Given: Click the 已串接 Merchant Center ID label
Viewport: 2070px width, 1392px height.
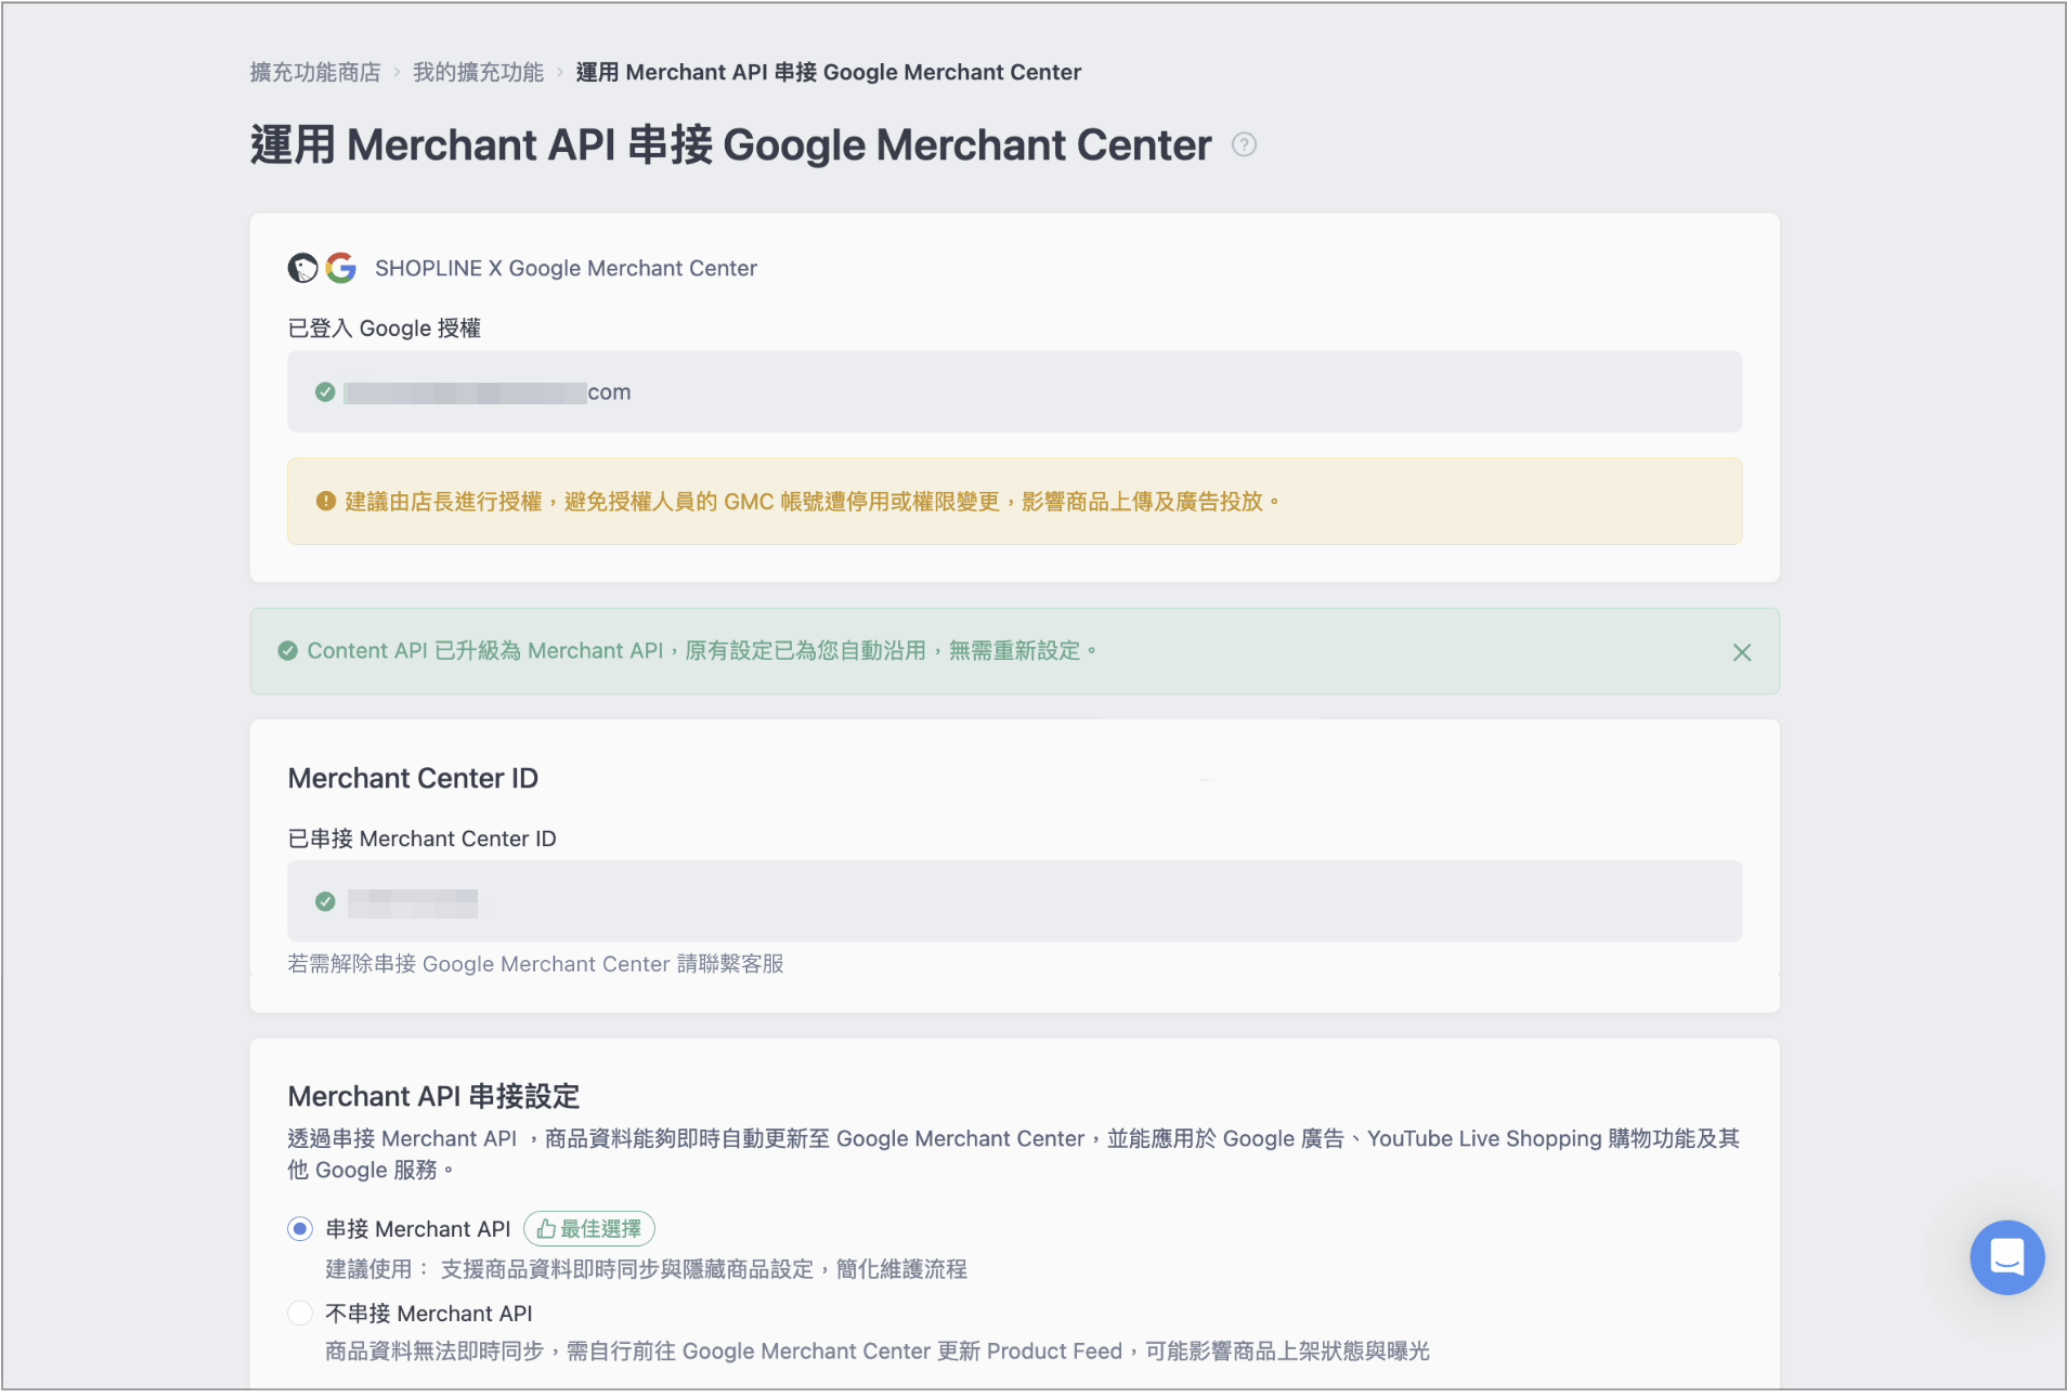Looking at the screenshot, I should [x=422, y=839].
